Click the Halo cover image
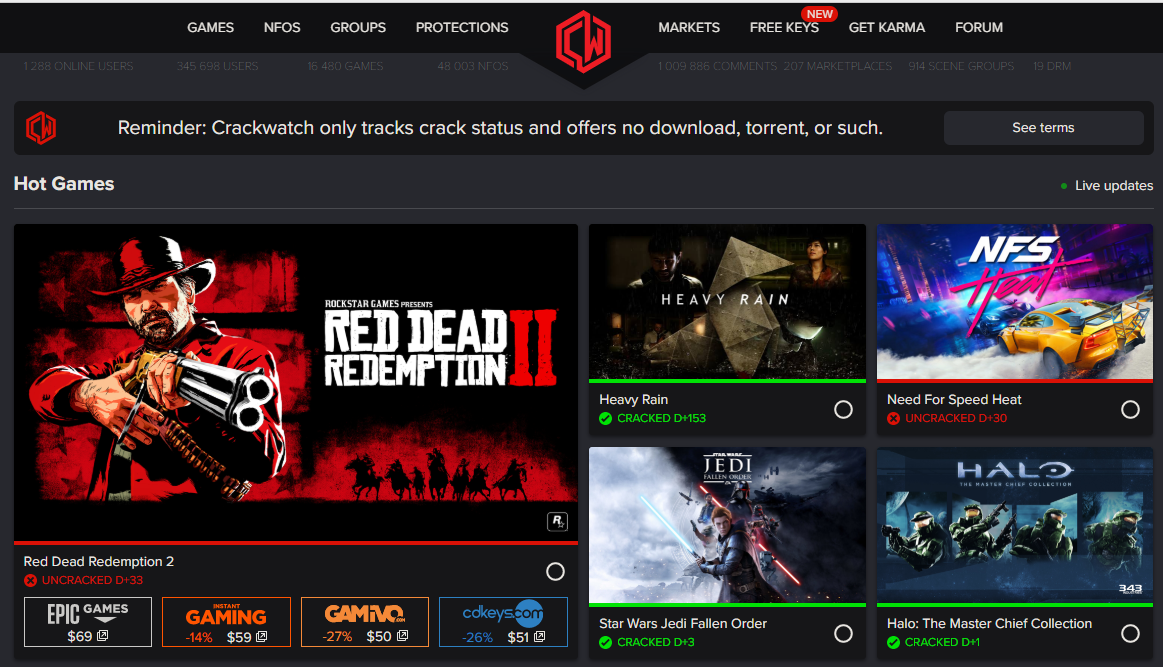Viewport: 1163px width, 667px height. pyautogui.click(x=1015, y=525)
